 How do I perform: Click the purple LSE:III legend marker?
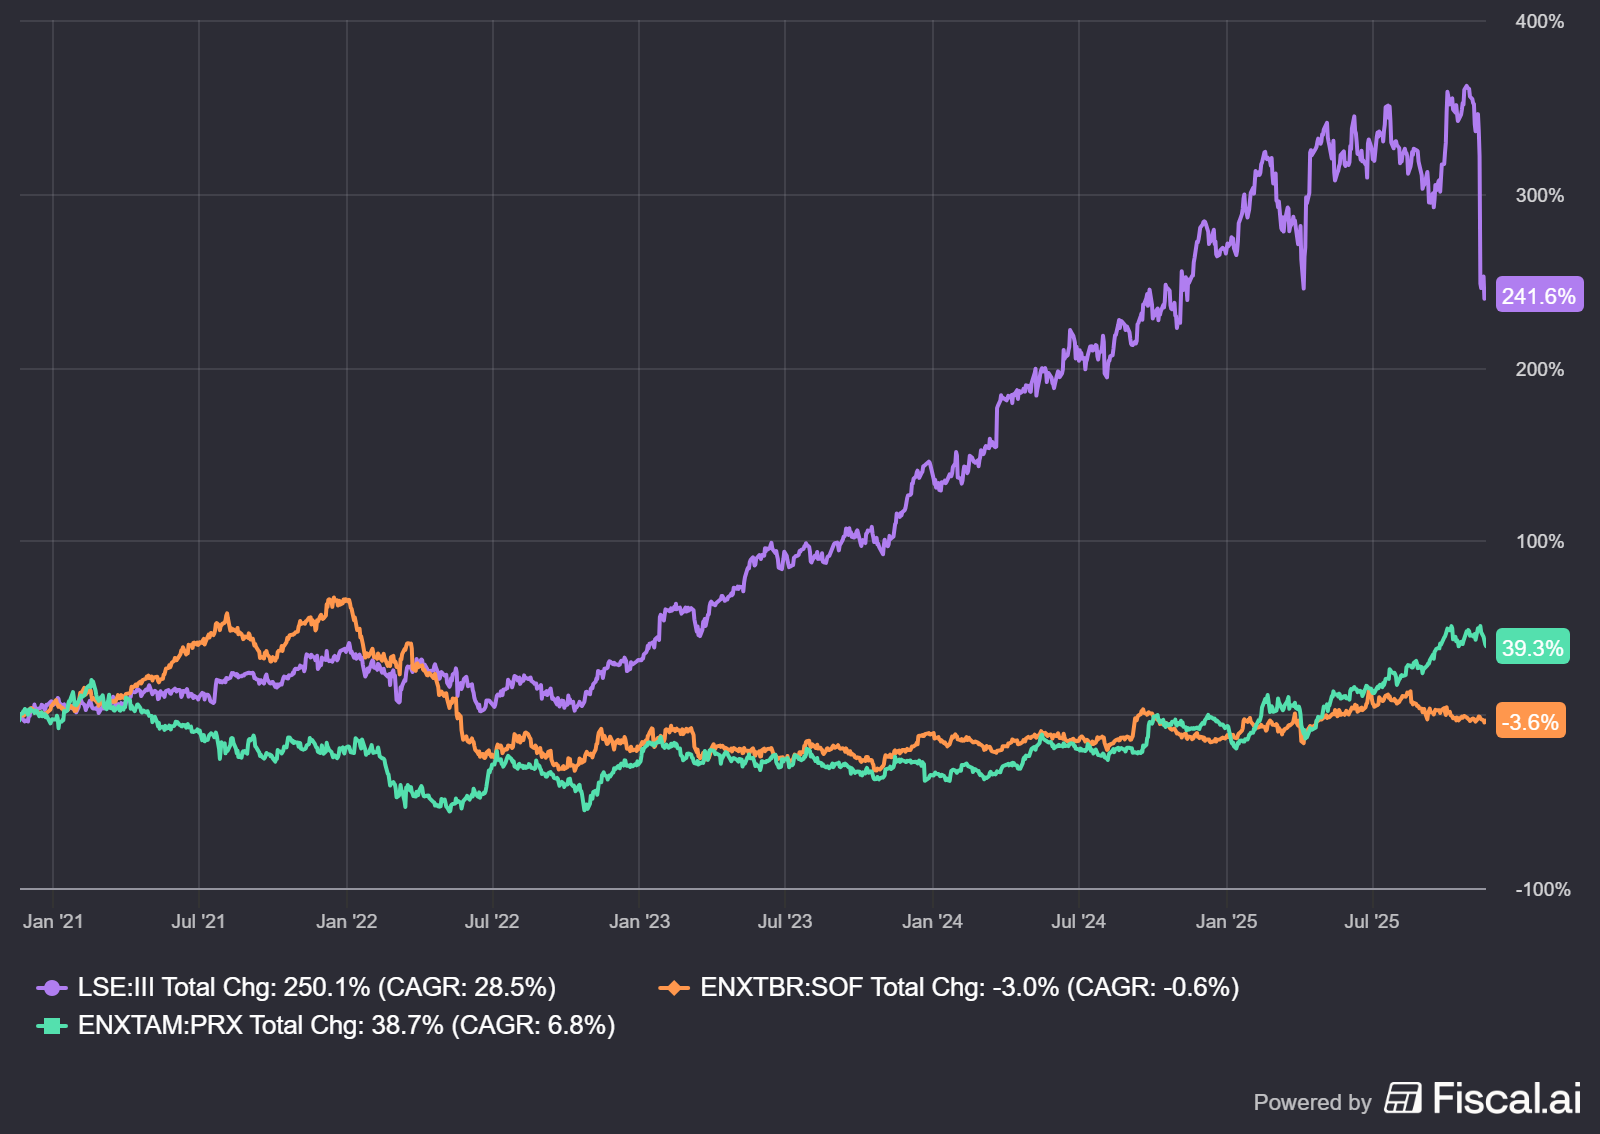click(52, 988)
